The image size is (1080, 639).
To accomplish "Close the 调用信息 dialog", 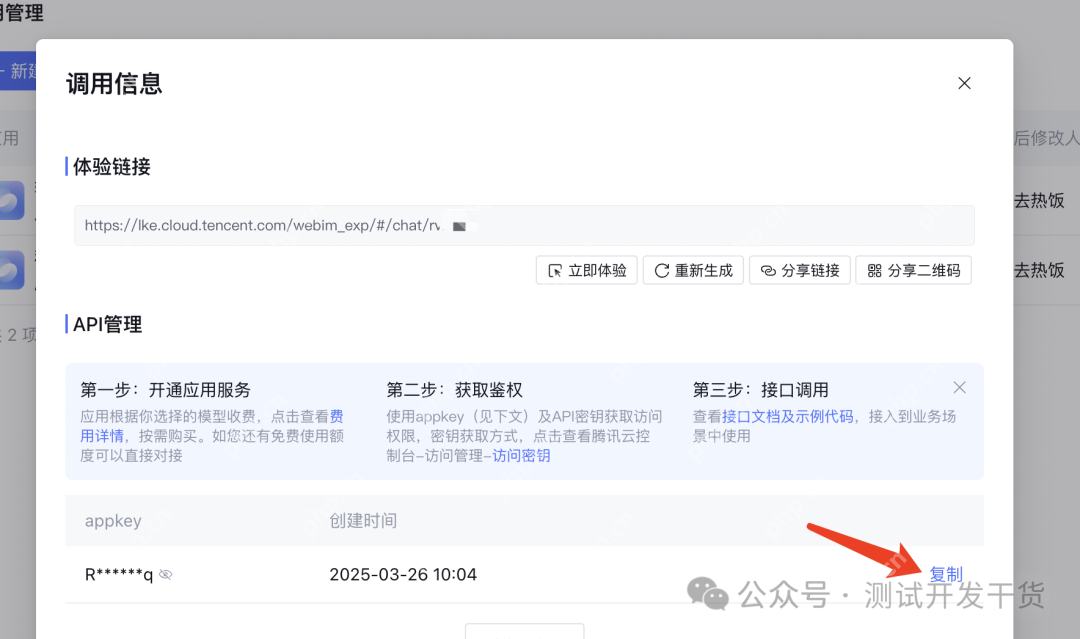I will pyautogui.click(x=963, y=83).
